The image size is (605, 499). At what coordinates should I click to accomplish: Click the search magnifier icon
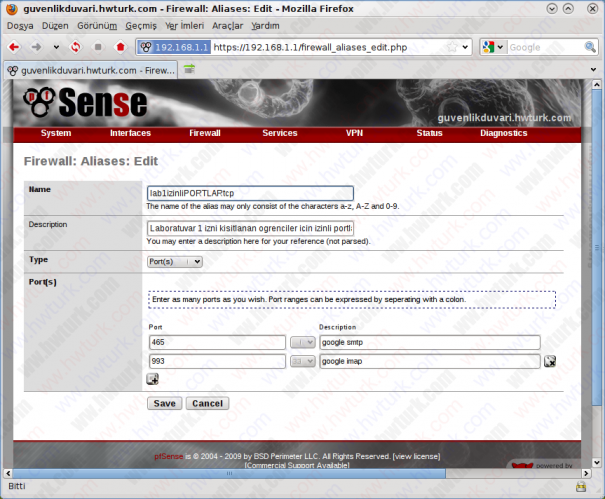click(590, 47)
